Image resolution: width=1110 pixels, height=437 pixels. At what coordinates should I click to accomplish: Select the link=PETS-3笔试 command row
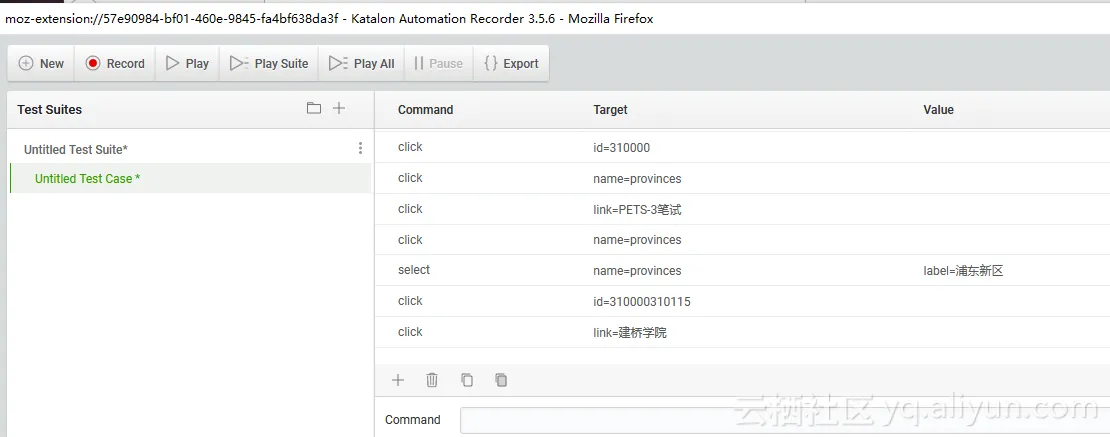[742, 209]
